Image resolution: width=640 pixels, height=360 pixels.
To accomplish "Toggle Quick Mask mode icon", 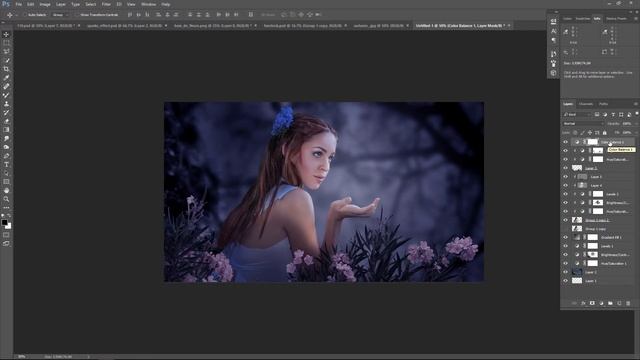I will (6, 235).
